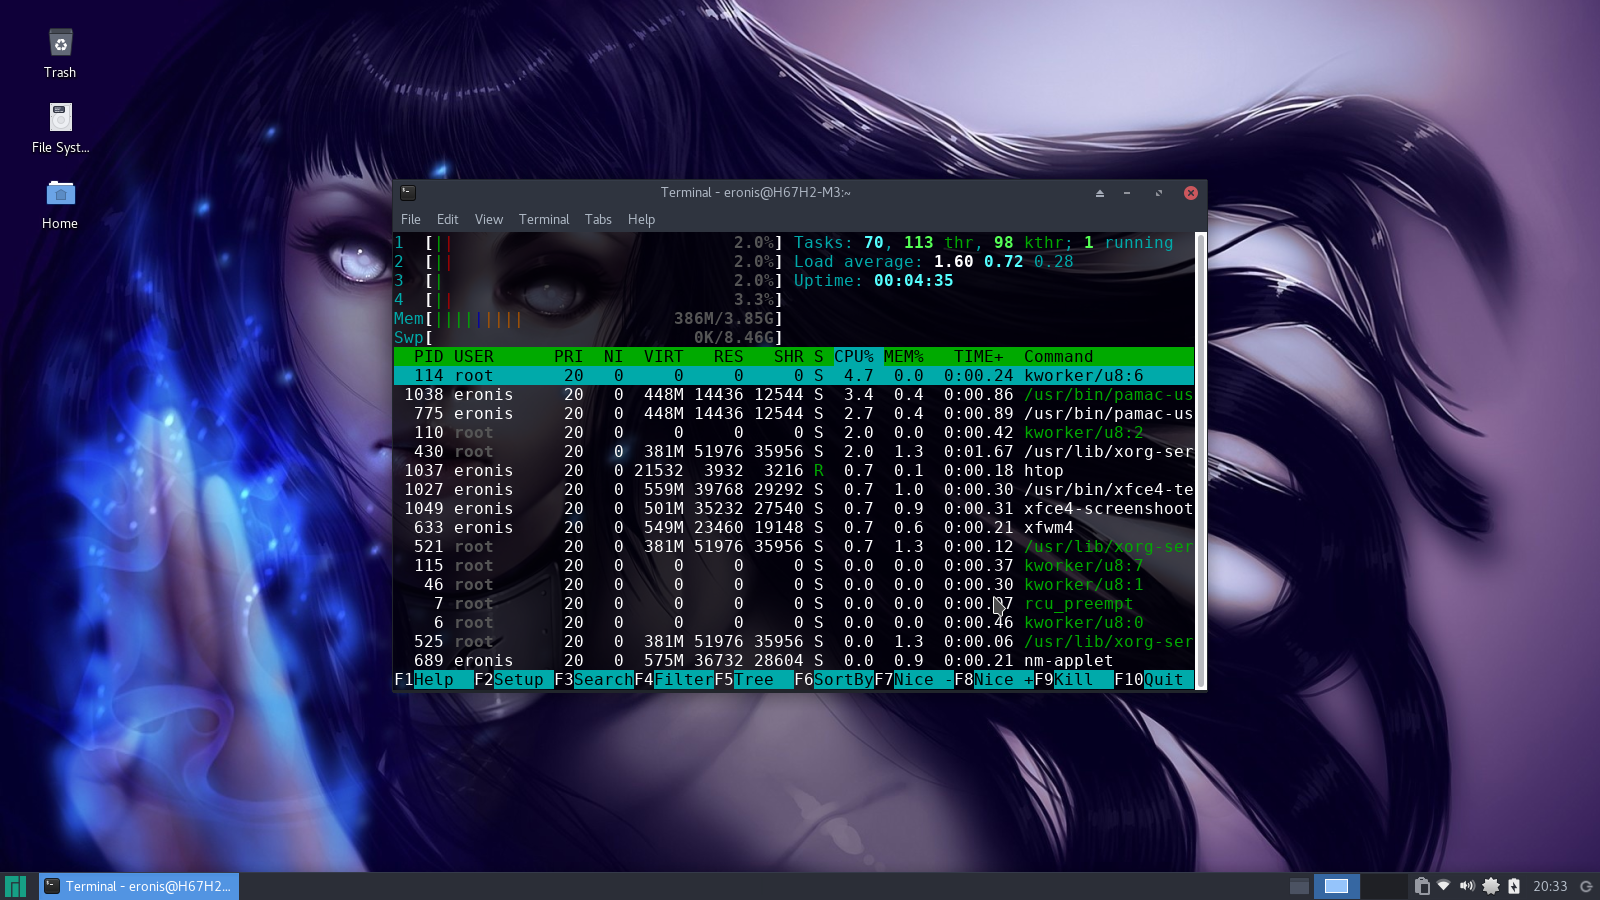Click the Wi-Fi network tray icon
This screenshot has width=1600, height=900.
tap(1444, 886)
